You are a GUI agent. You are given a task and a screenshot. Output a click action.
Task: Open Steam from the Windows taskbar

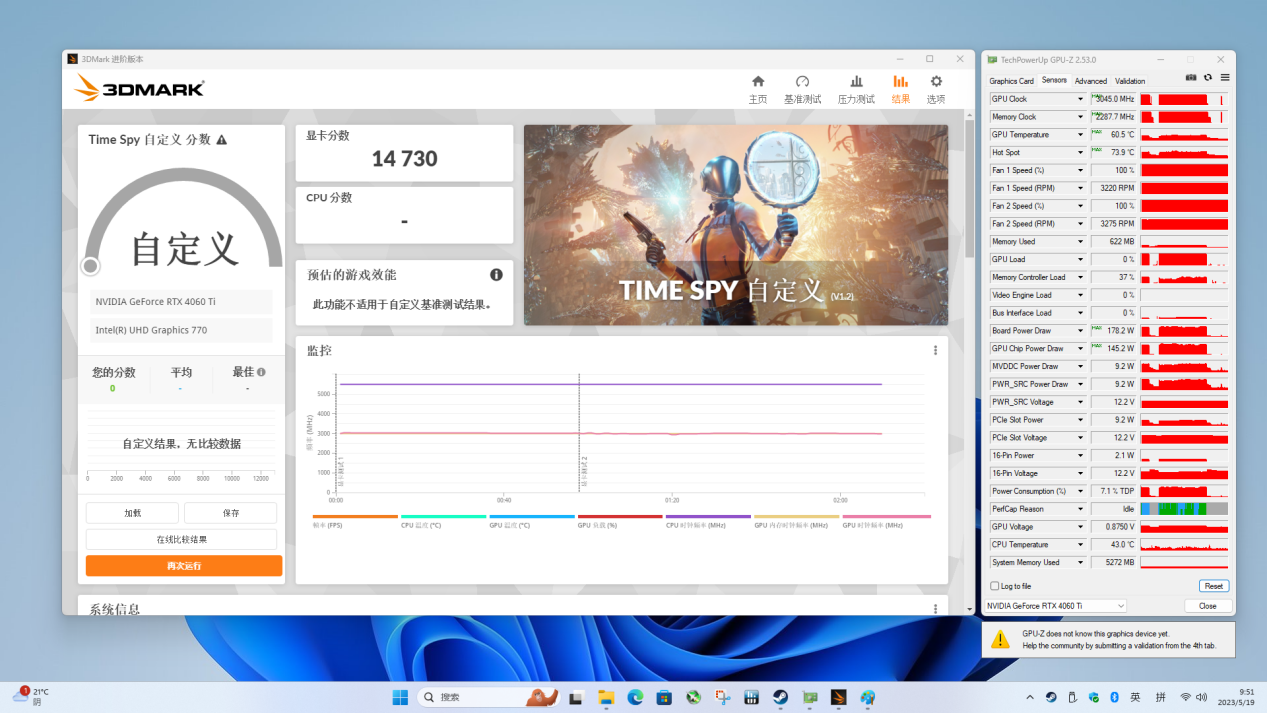pos(780,697)
